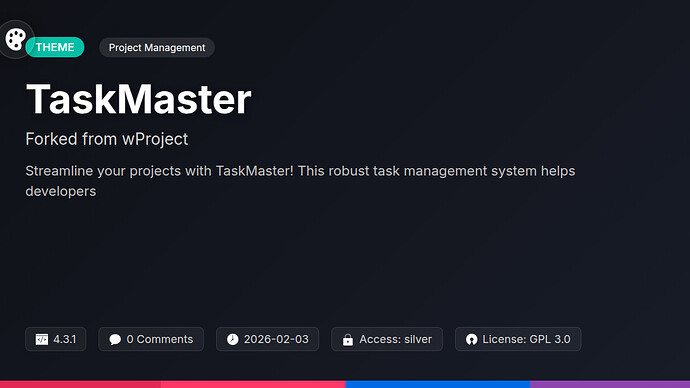Click the speech bubble comments icon
The image size is (690, 388).
tap(115, 339)
